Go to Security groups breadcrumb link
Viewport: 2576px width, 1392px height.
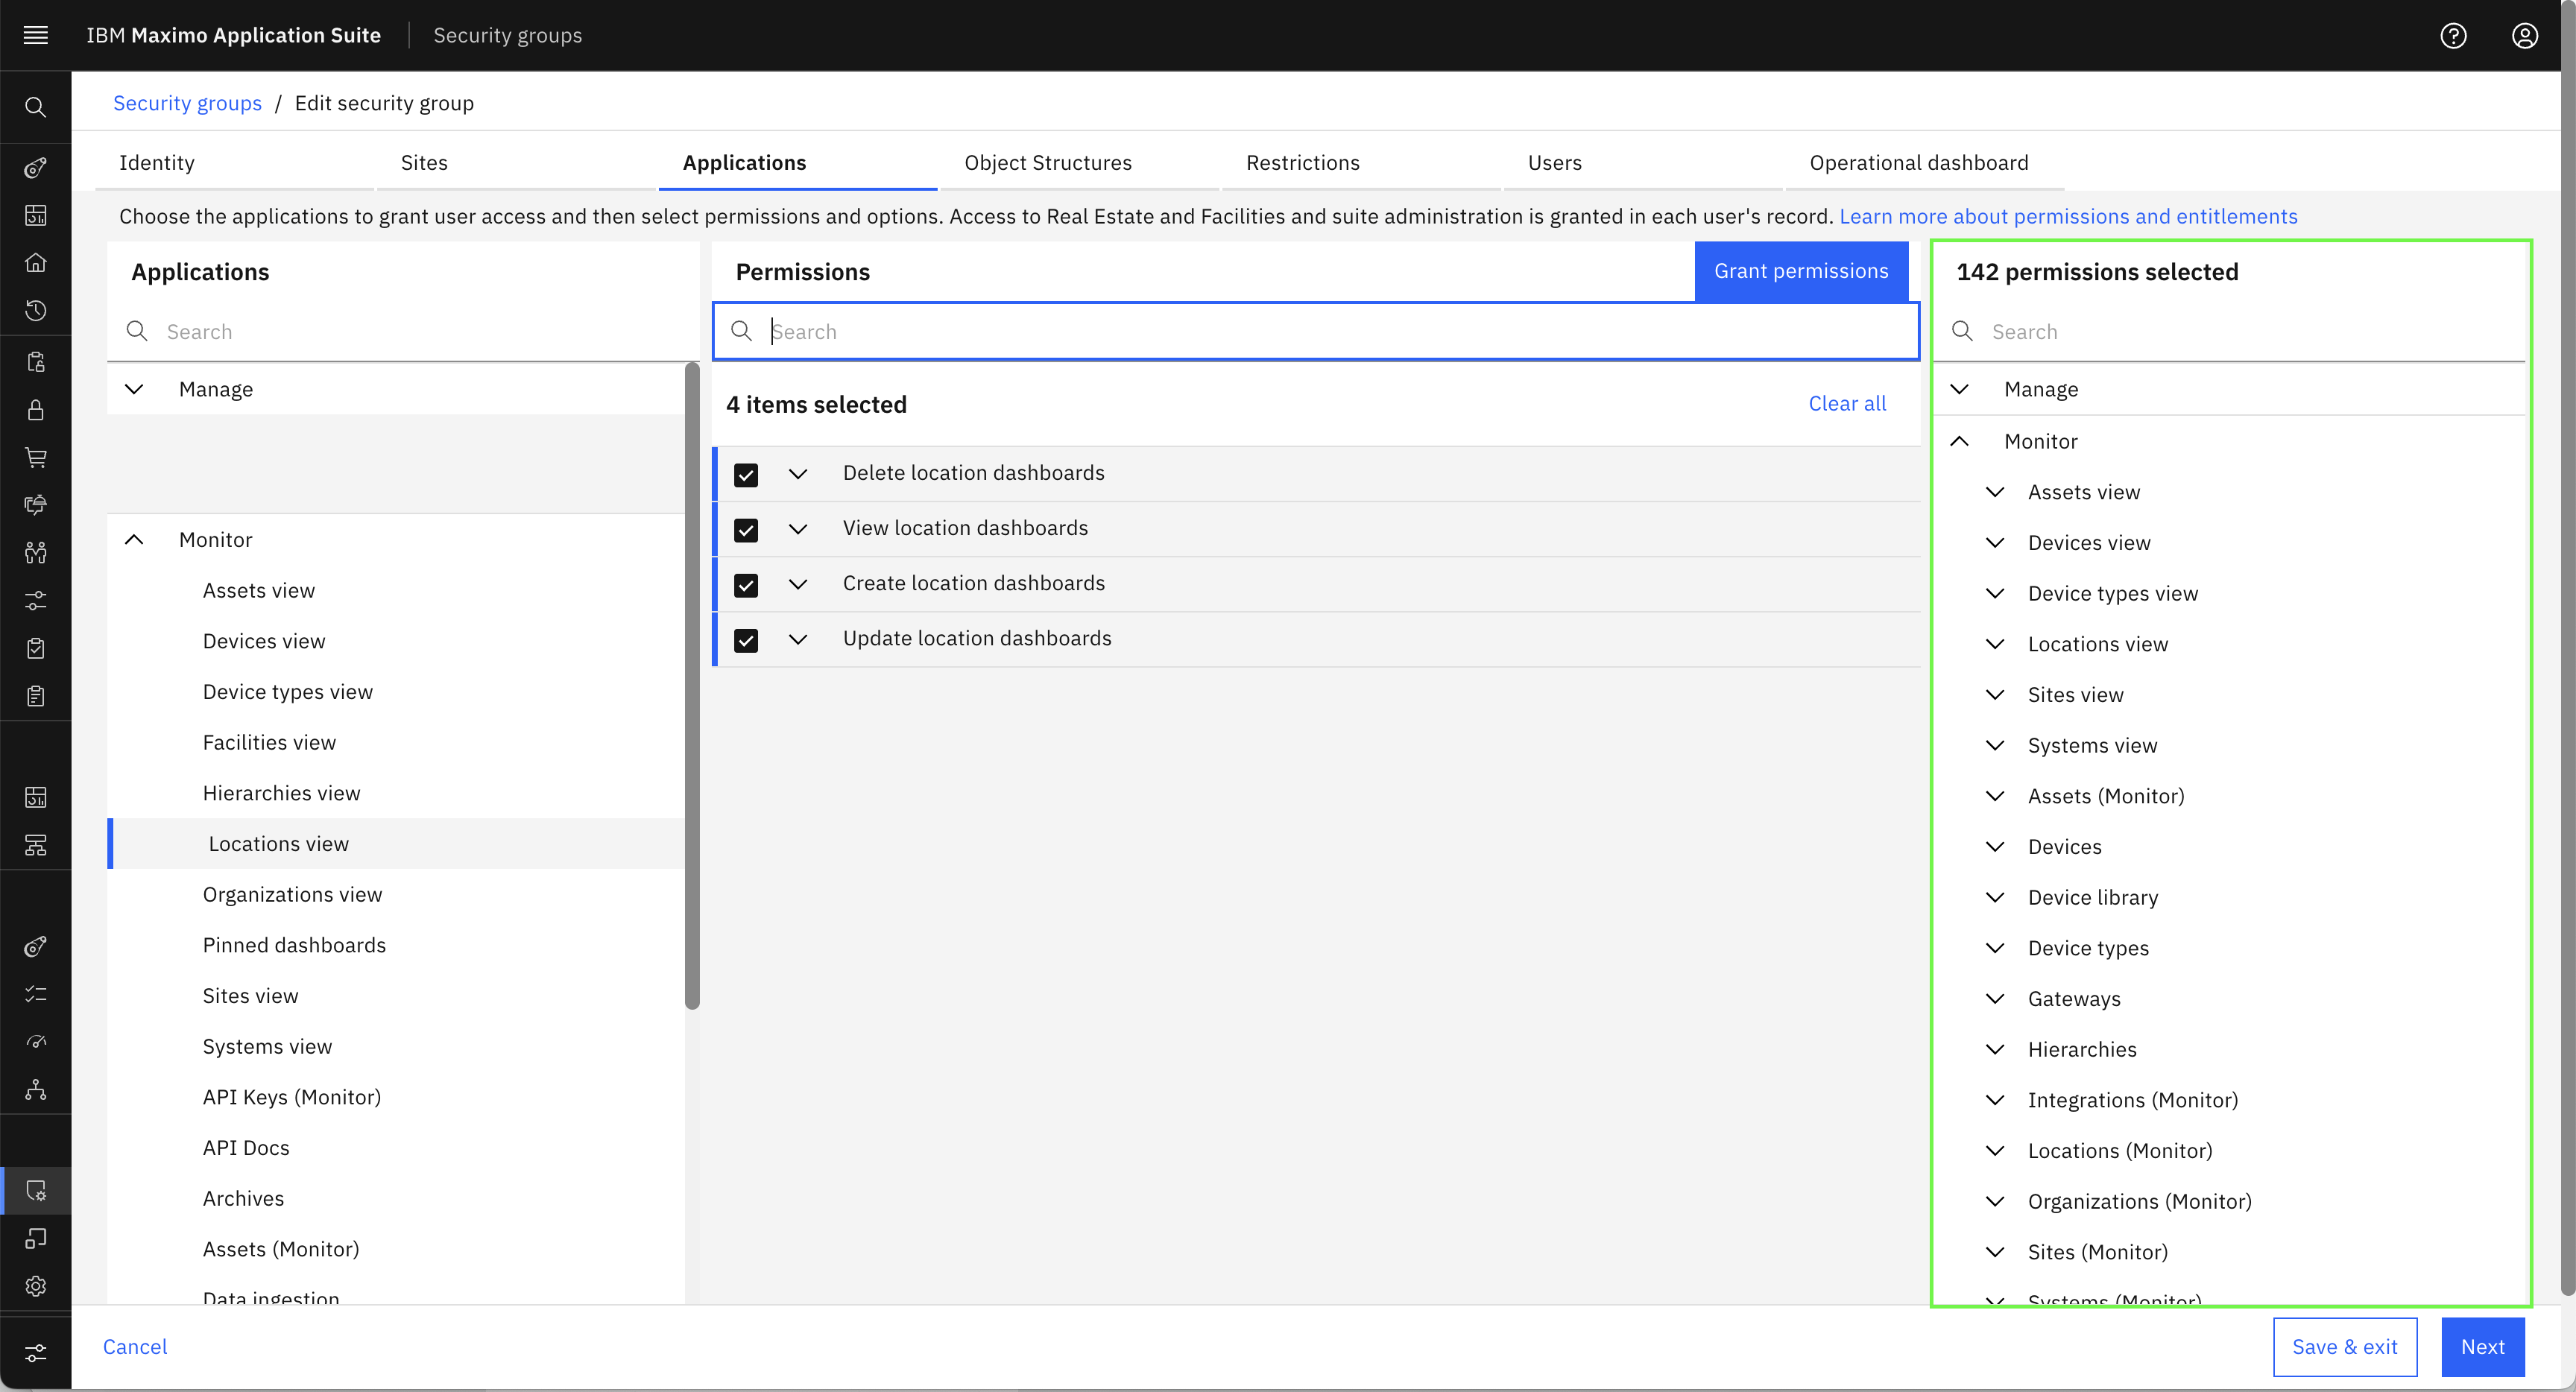point(187,103)
